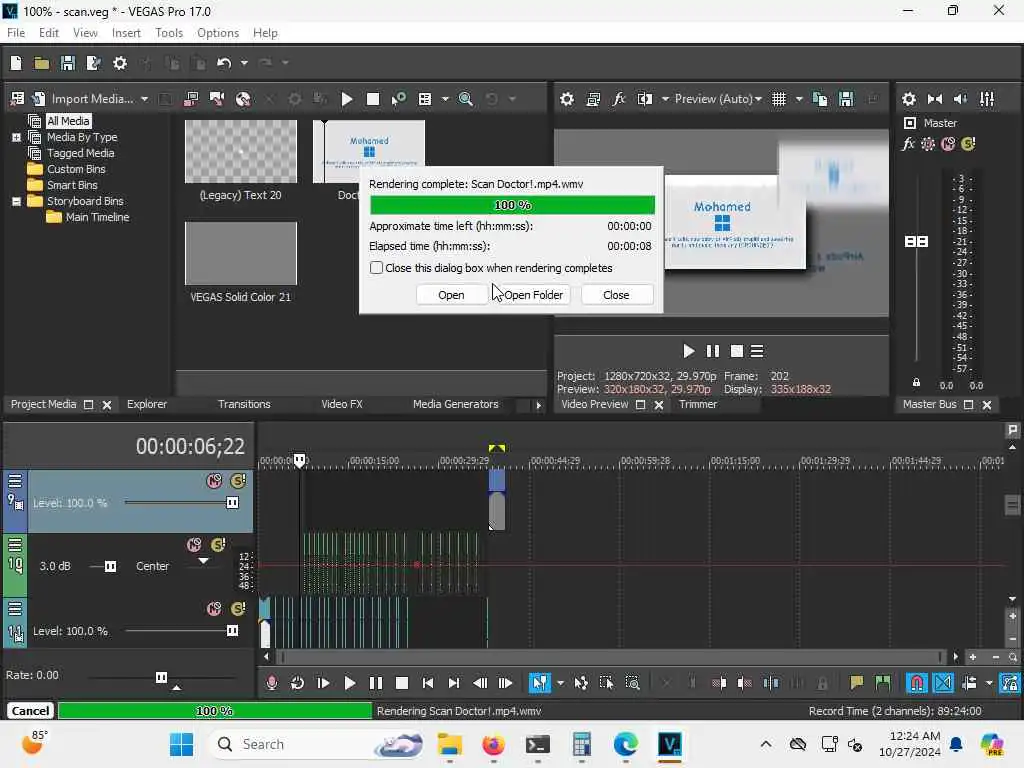
Task: Open a project with the folder icon
Action: pos(42,63)
